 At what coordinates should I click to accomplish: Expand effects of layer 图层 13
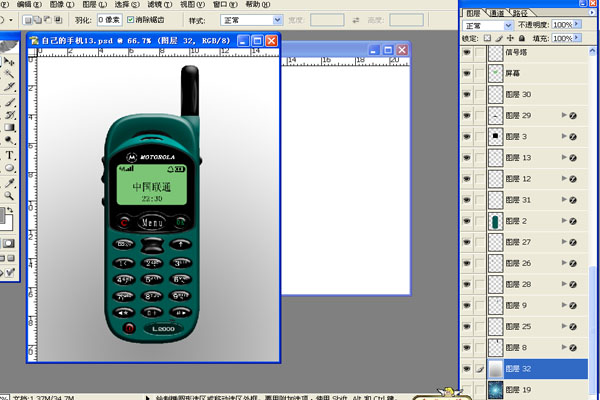click(564, 157)
